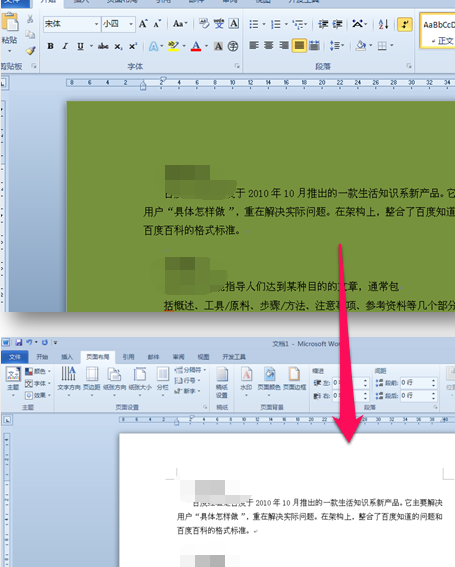This screenshot has height=567, width=455.
Task: Select the Format Painter brush
Action: [30, 50]
